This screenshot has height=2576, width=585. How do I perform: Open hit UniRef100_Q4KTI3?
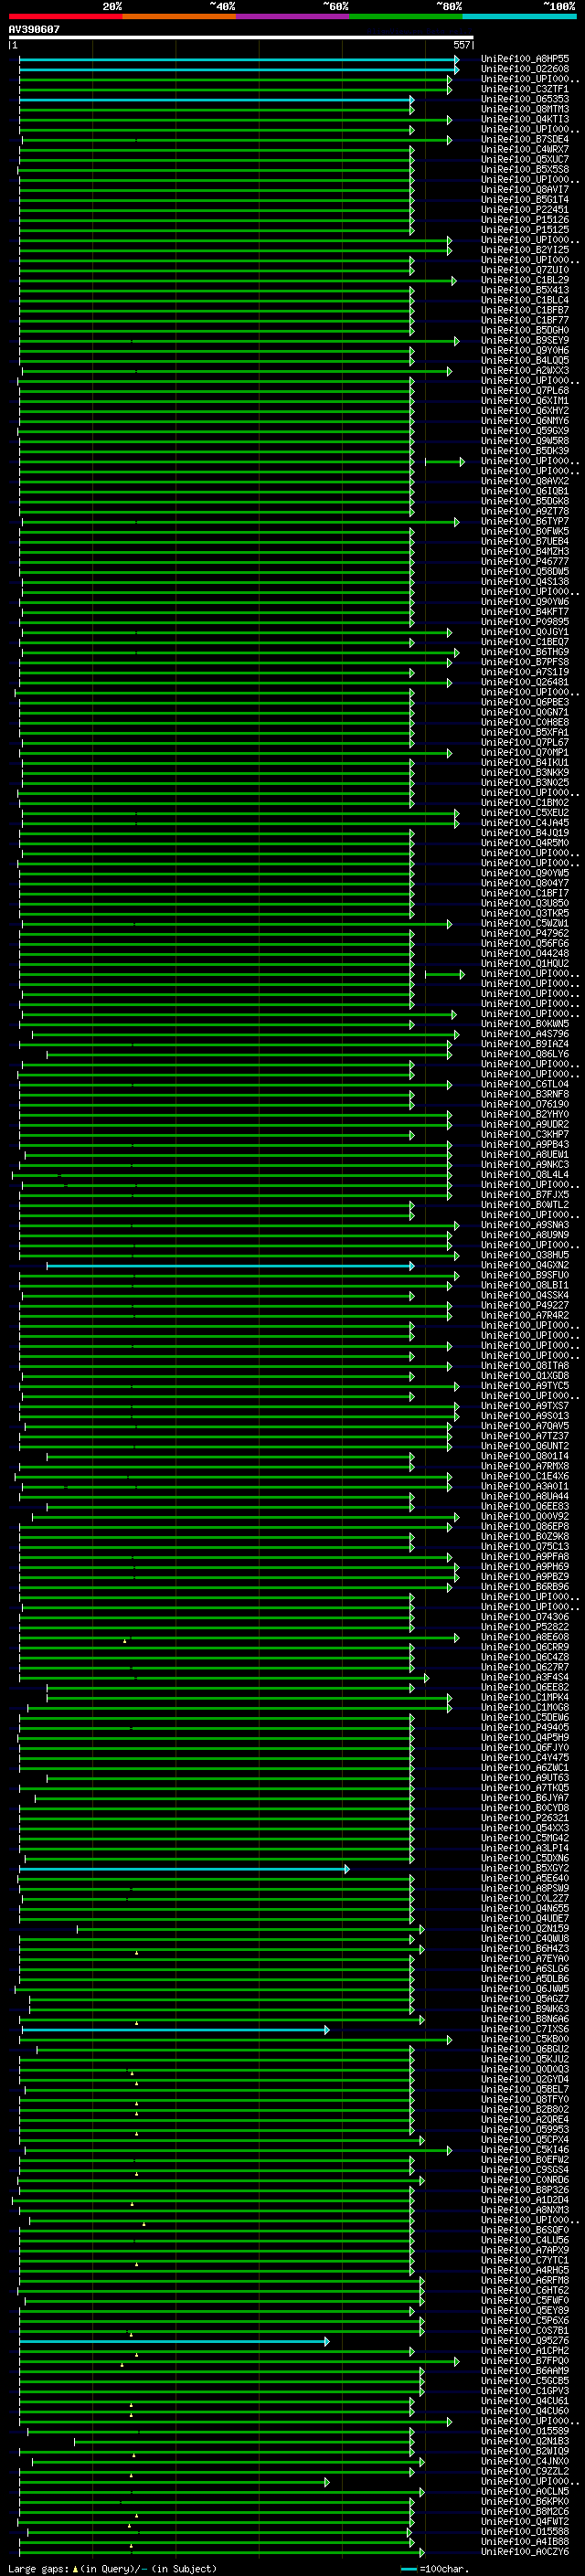point(525,119)
